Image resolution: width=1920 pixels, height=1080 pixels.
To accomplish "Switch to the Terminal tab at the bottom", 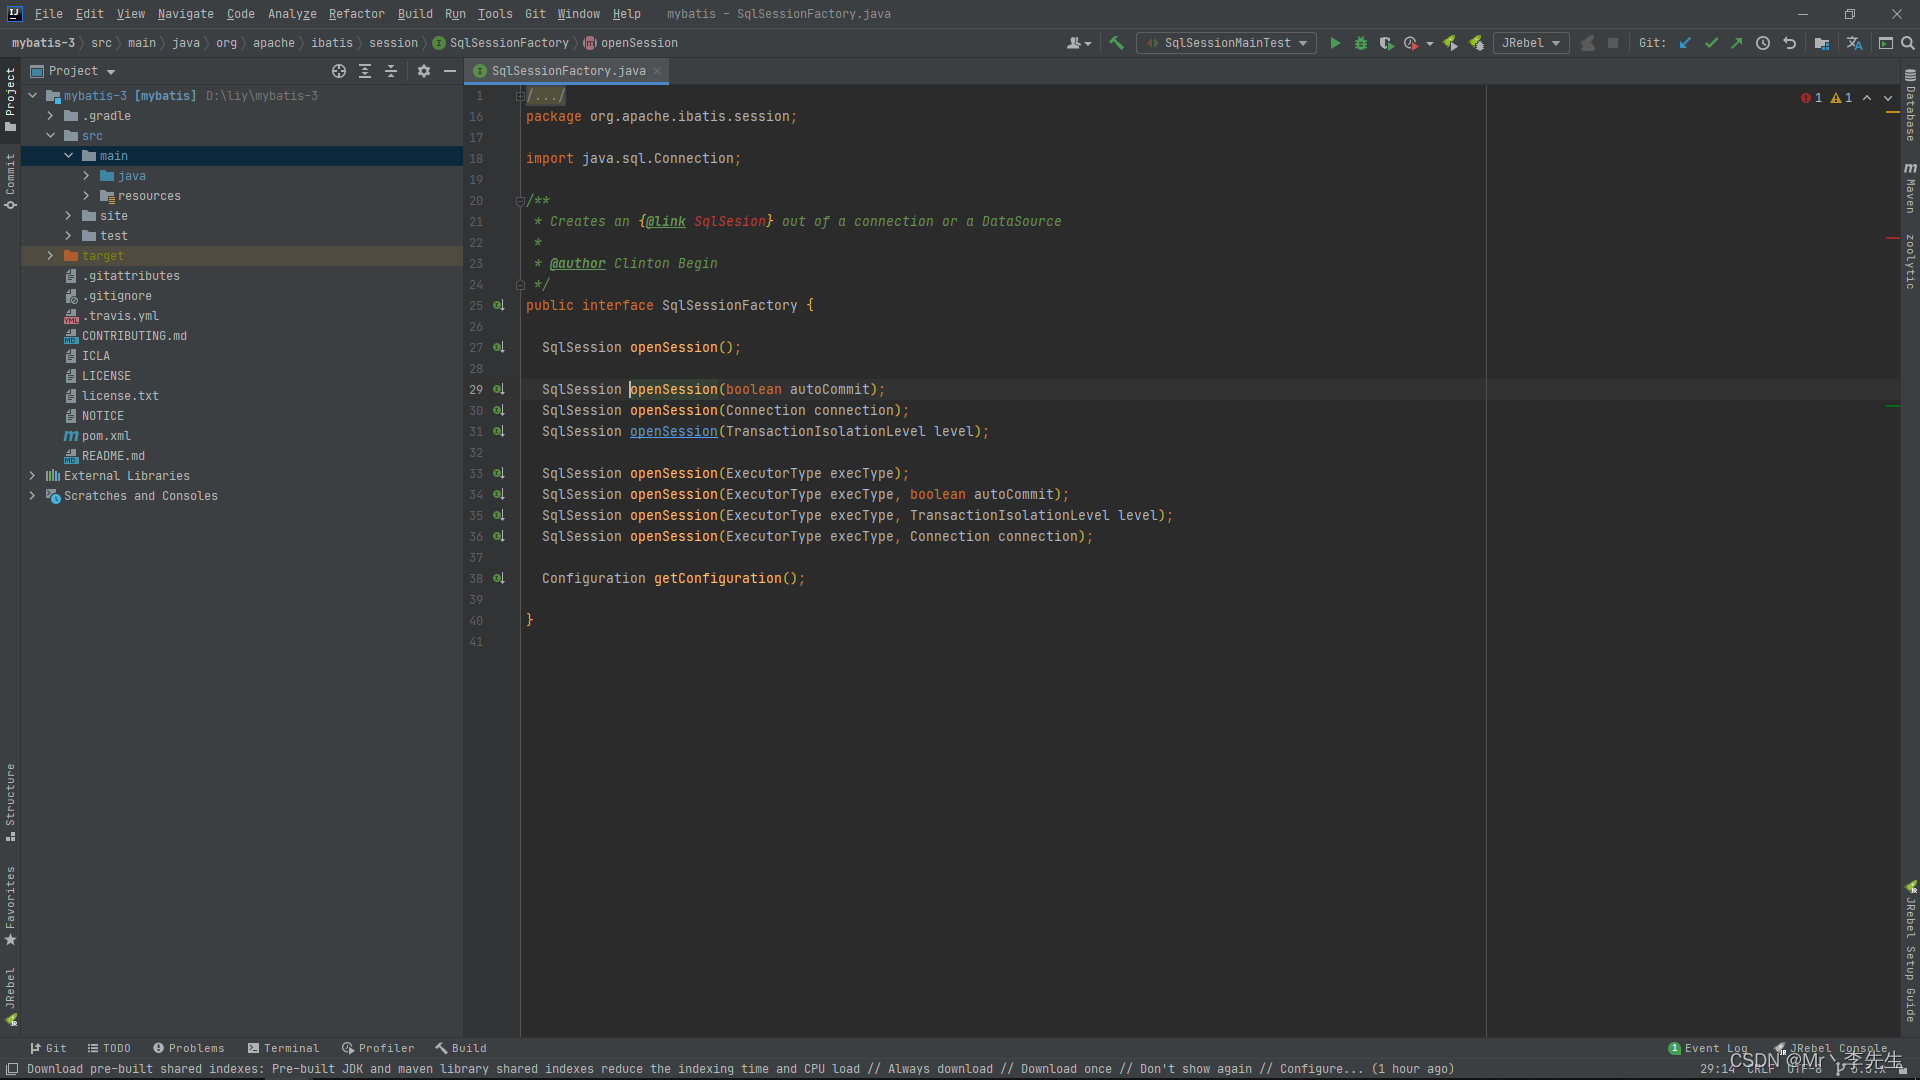I will 283,1048.
